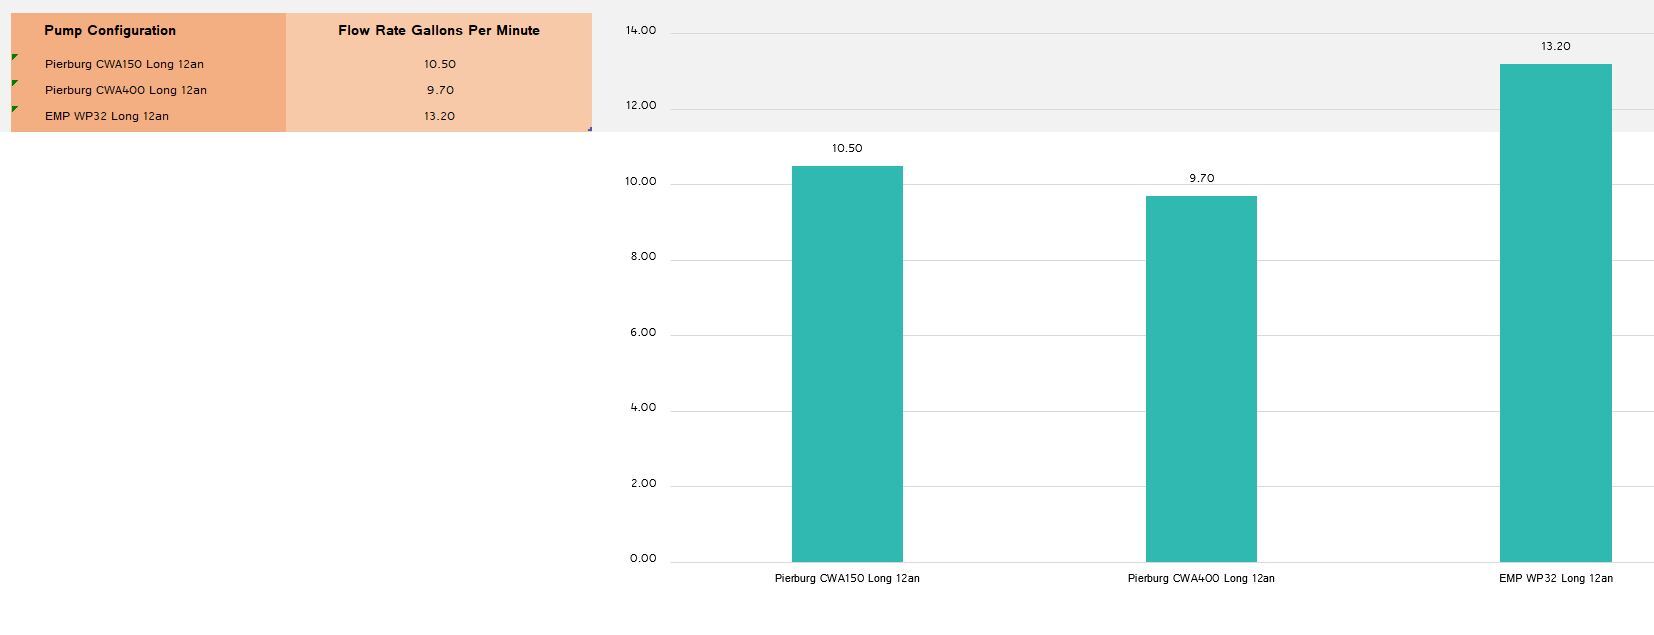Click the 9.70 data label above bar
Viewport: 1654px width, 635px height.
pyautogui.click(x=1201, y=179)
